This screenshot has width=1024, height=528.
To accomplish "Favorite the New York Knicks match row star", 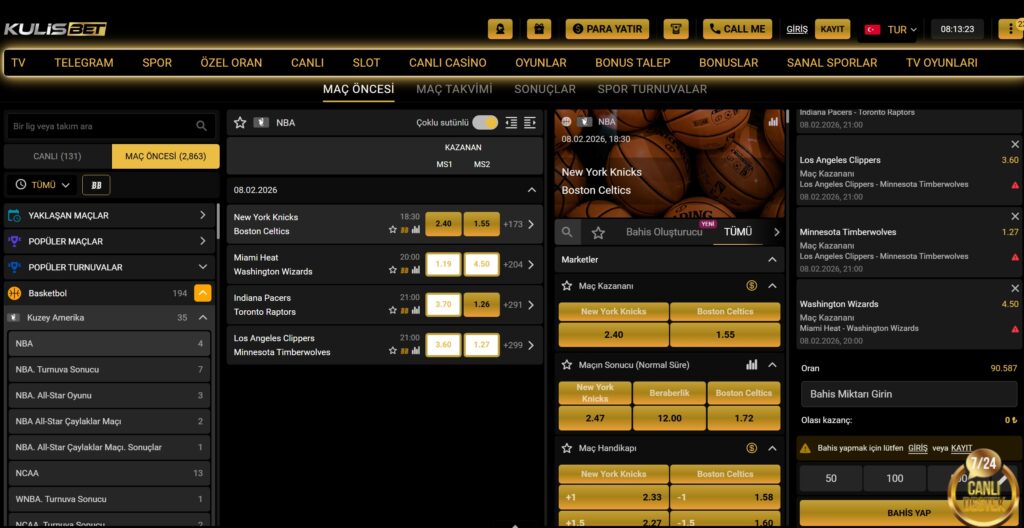I will [x=393, y=230].
